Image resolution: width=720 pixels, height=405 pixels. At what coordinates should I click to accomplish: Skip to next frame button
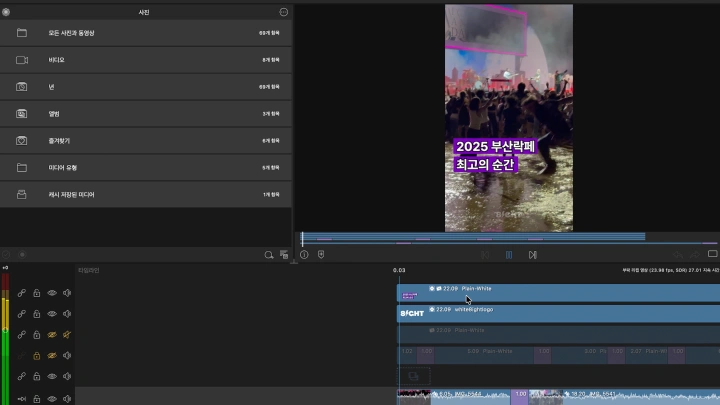(532, 255)
